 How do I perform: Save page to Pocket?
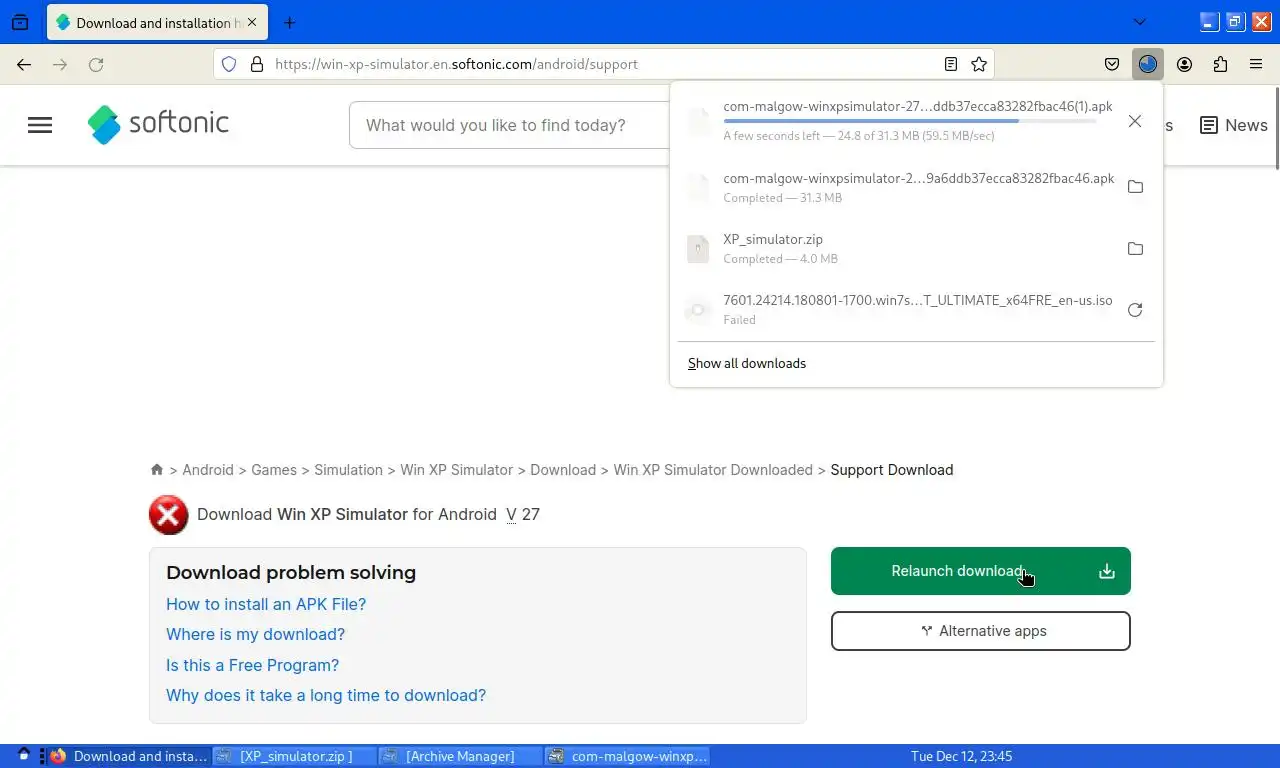click(1112, 64)
